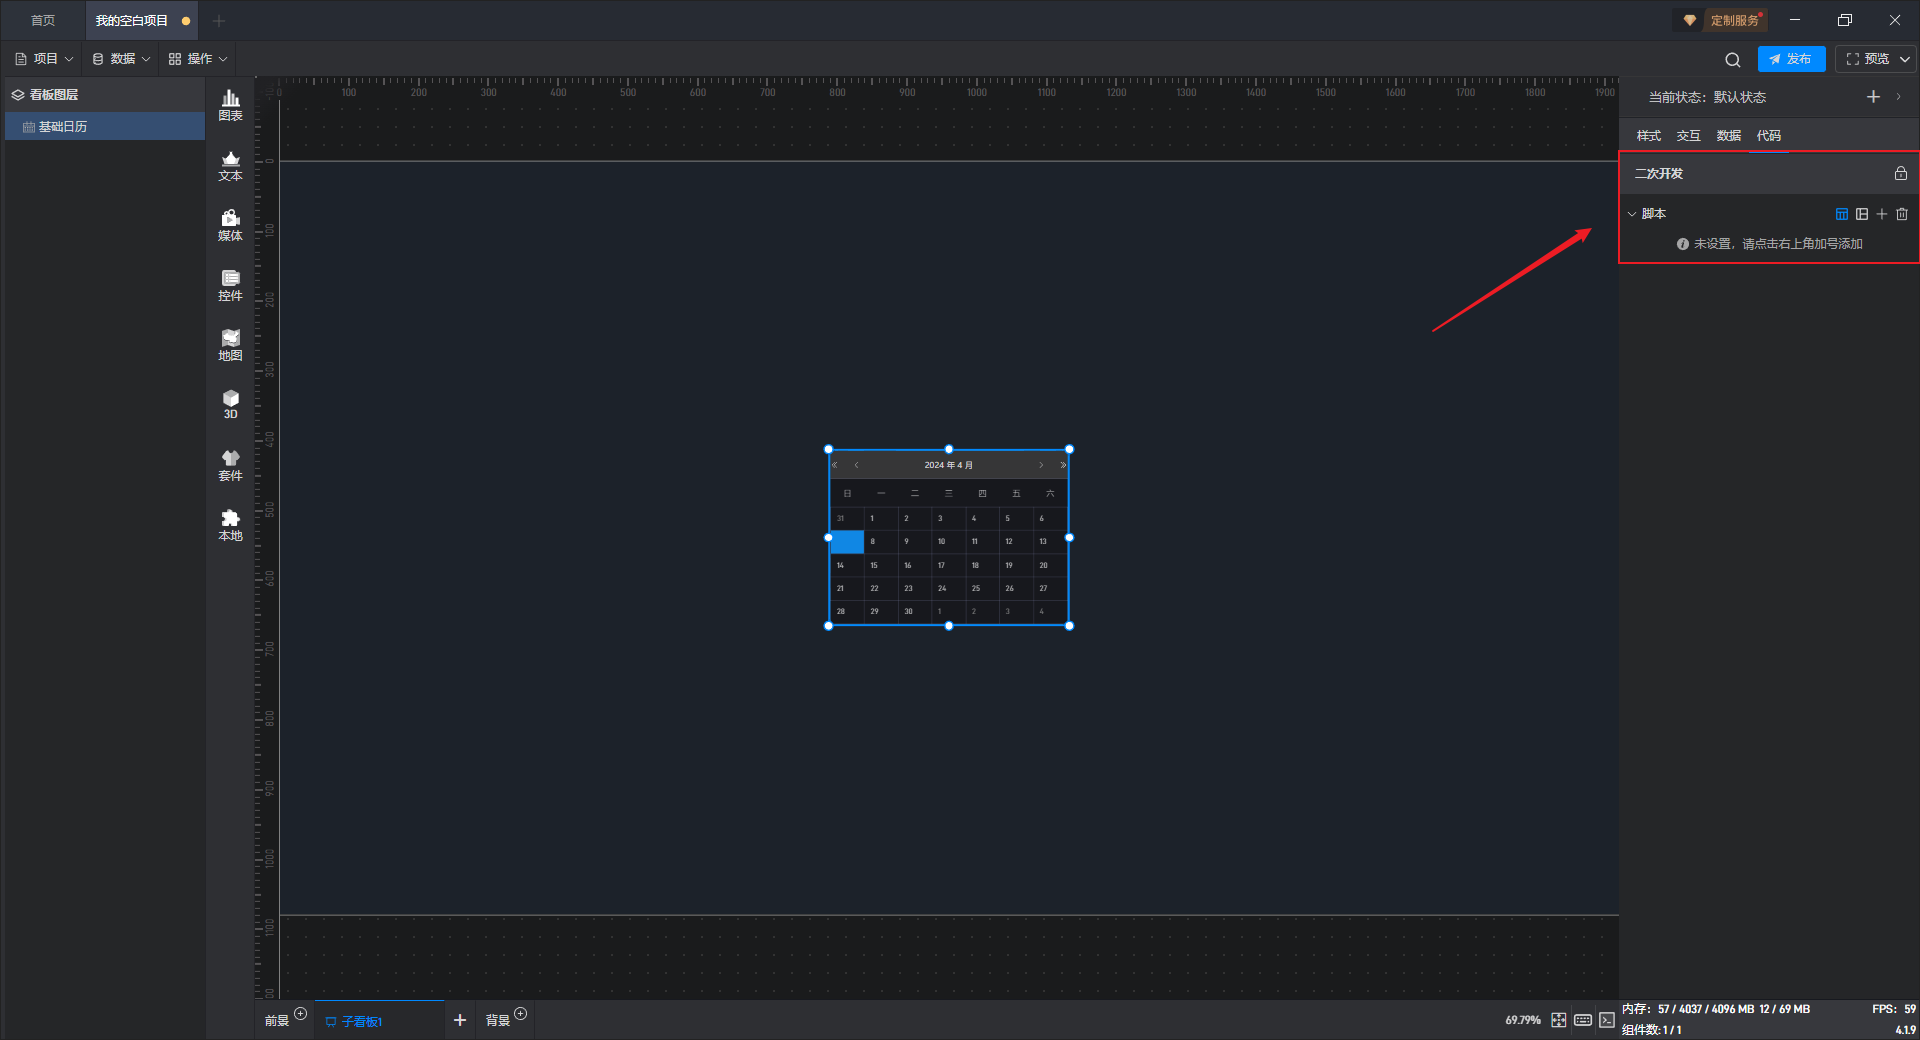Add a new sub-board with the plus icon
The height and width of the screenshot is (1040, 1920).
tap(460, 1020)
